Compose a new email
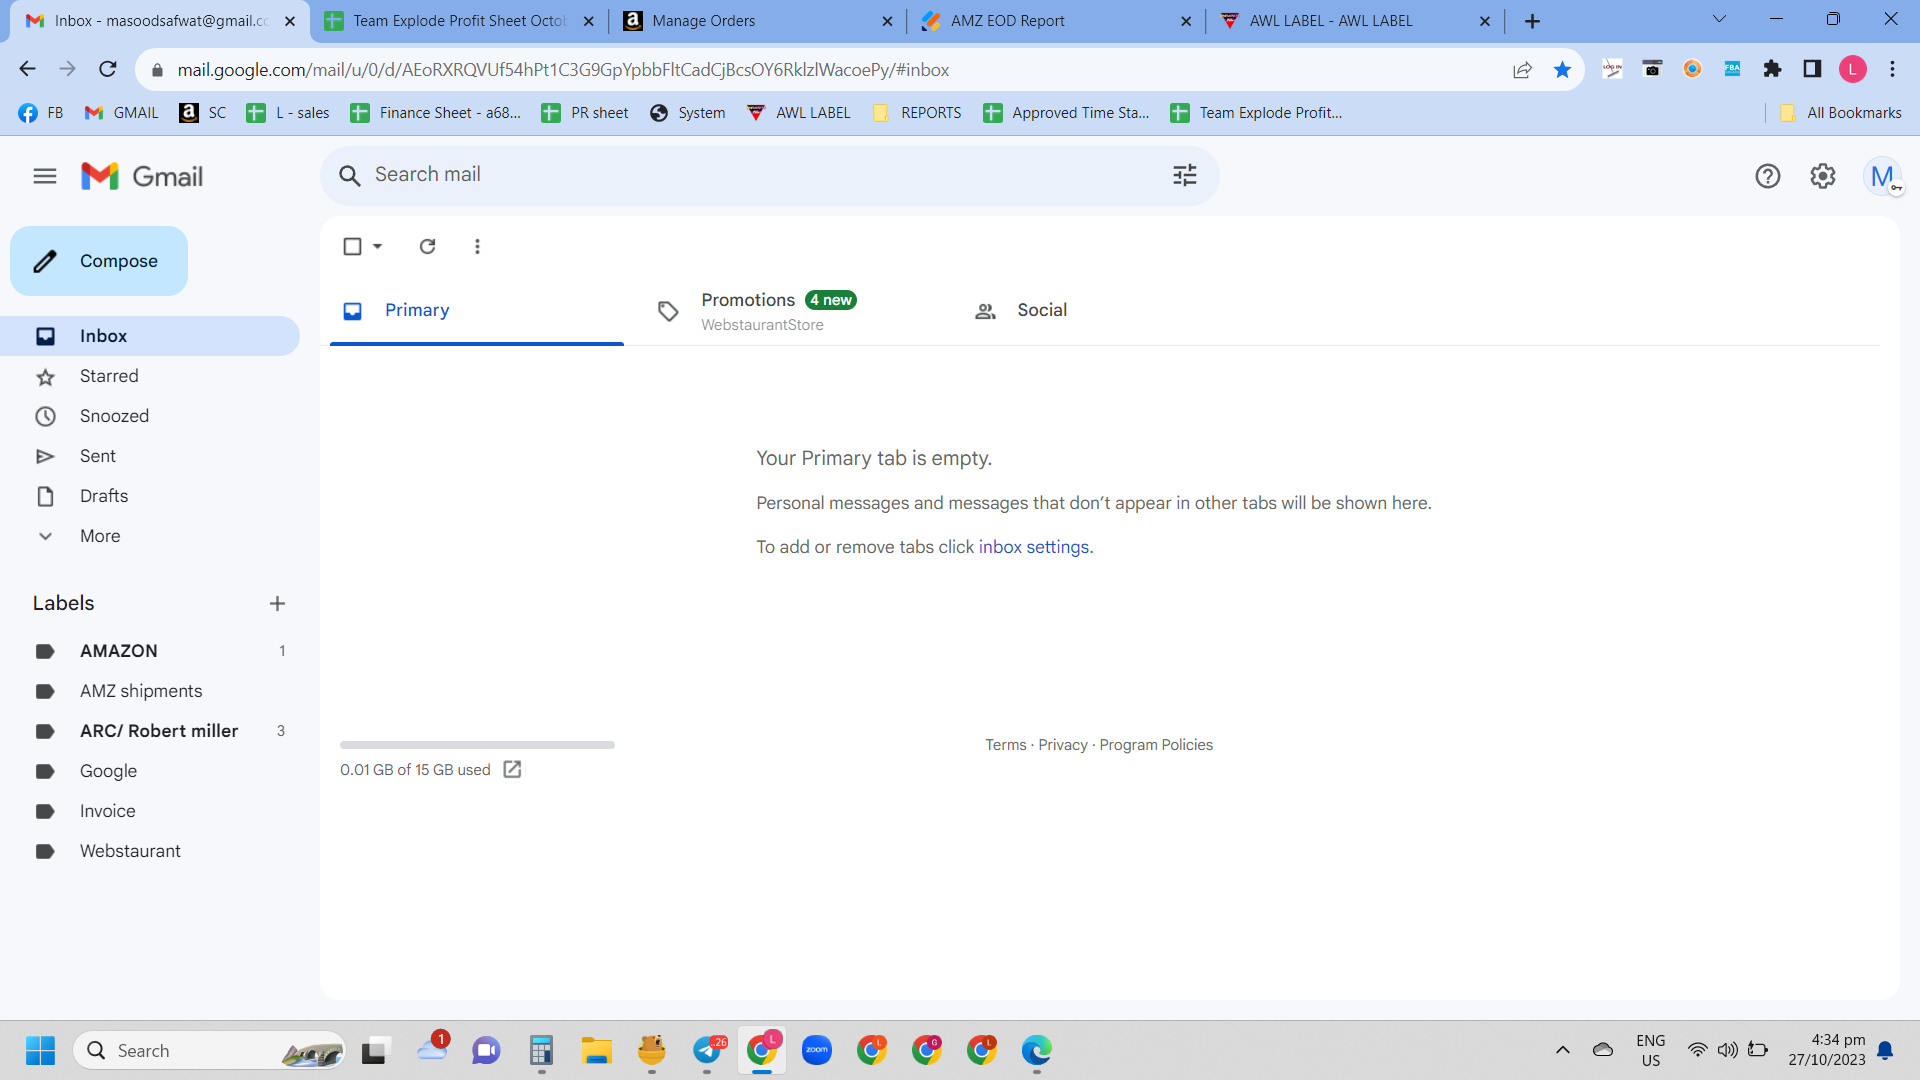Image resolution: width=1920 pixels, height=1080 pixels. point(99,261)
